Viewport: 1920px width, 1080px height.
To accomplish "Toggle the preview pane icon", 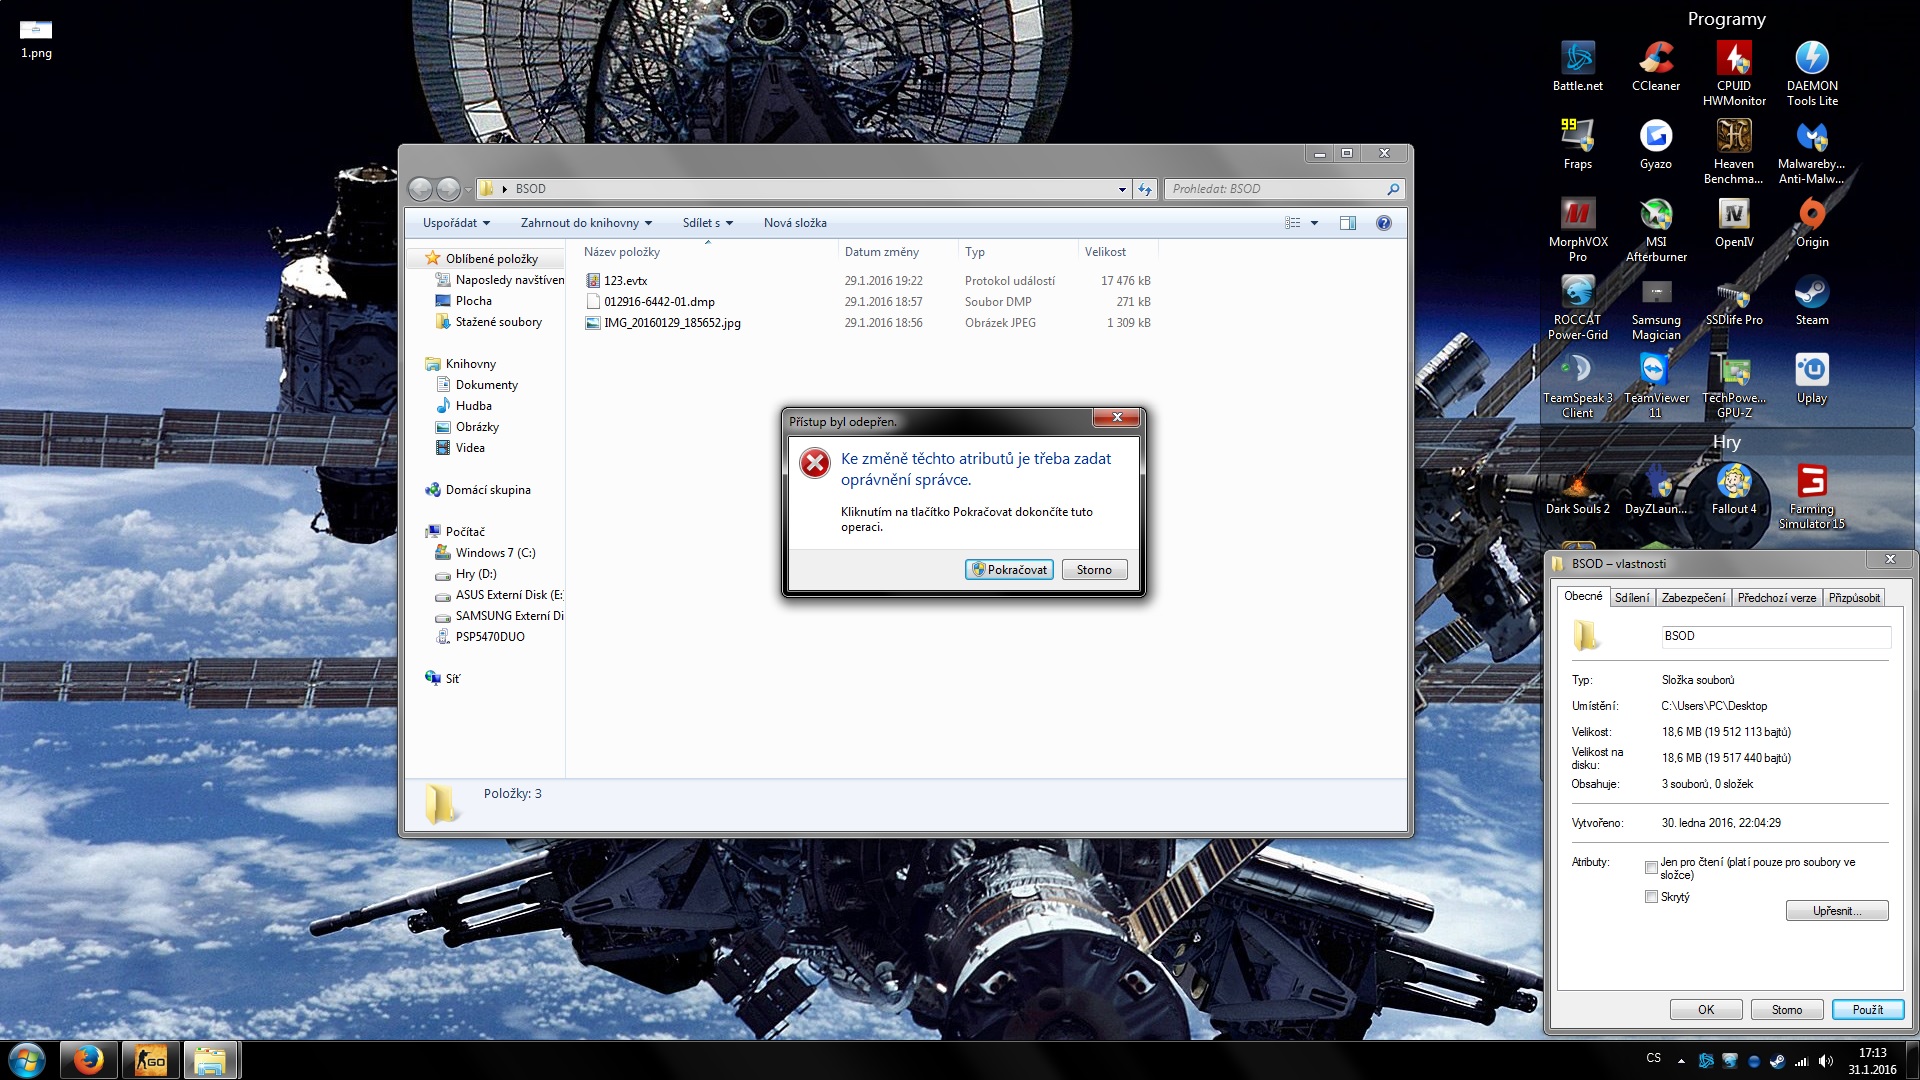I will [1347, 223].
